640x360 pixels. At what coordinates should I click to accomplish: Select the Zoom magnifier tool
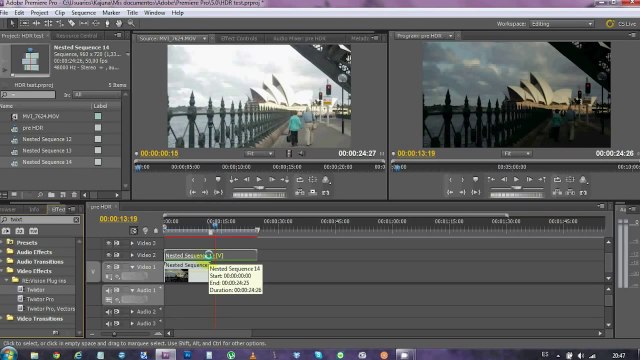coord(131,23)
